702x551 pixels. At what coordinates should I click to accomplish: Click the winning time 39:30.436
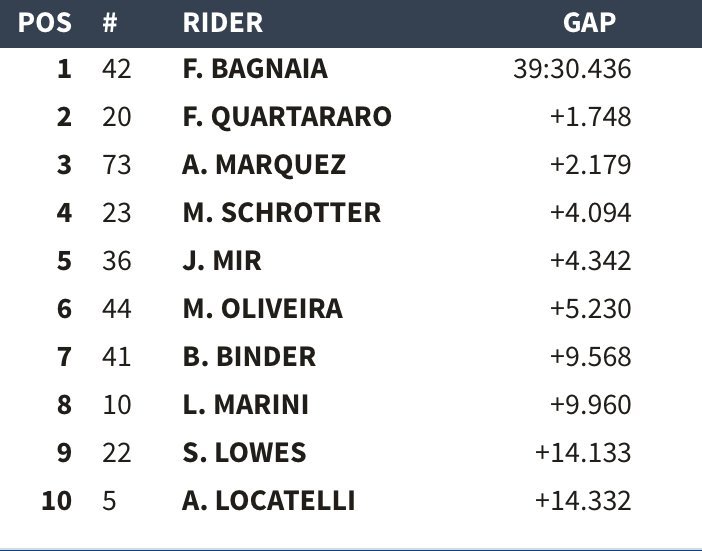(571, 70)
